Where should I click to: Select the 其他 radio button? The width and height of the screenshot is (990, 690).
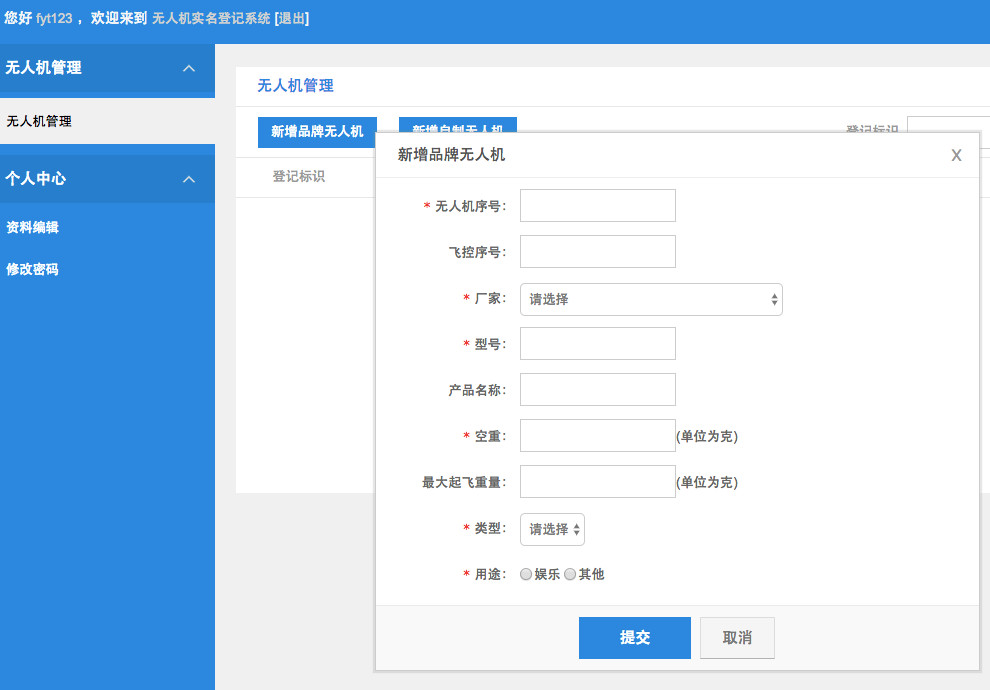pyautogui.click(x=570, y=574)
